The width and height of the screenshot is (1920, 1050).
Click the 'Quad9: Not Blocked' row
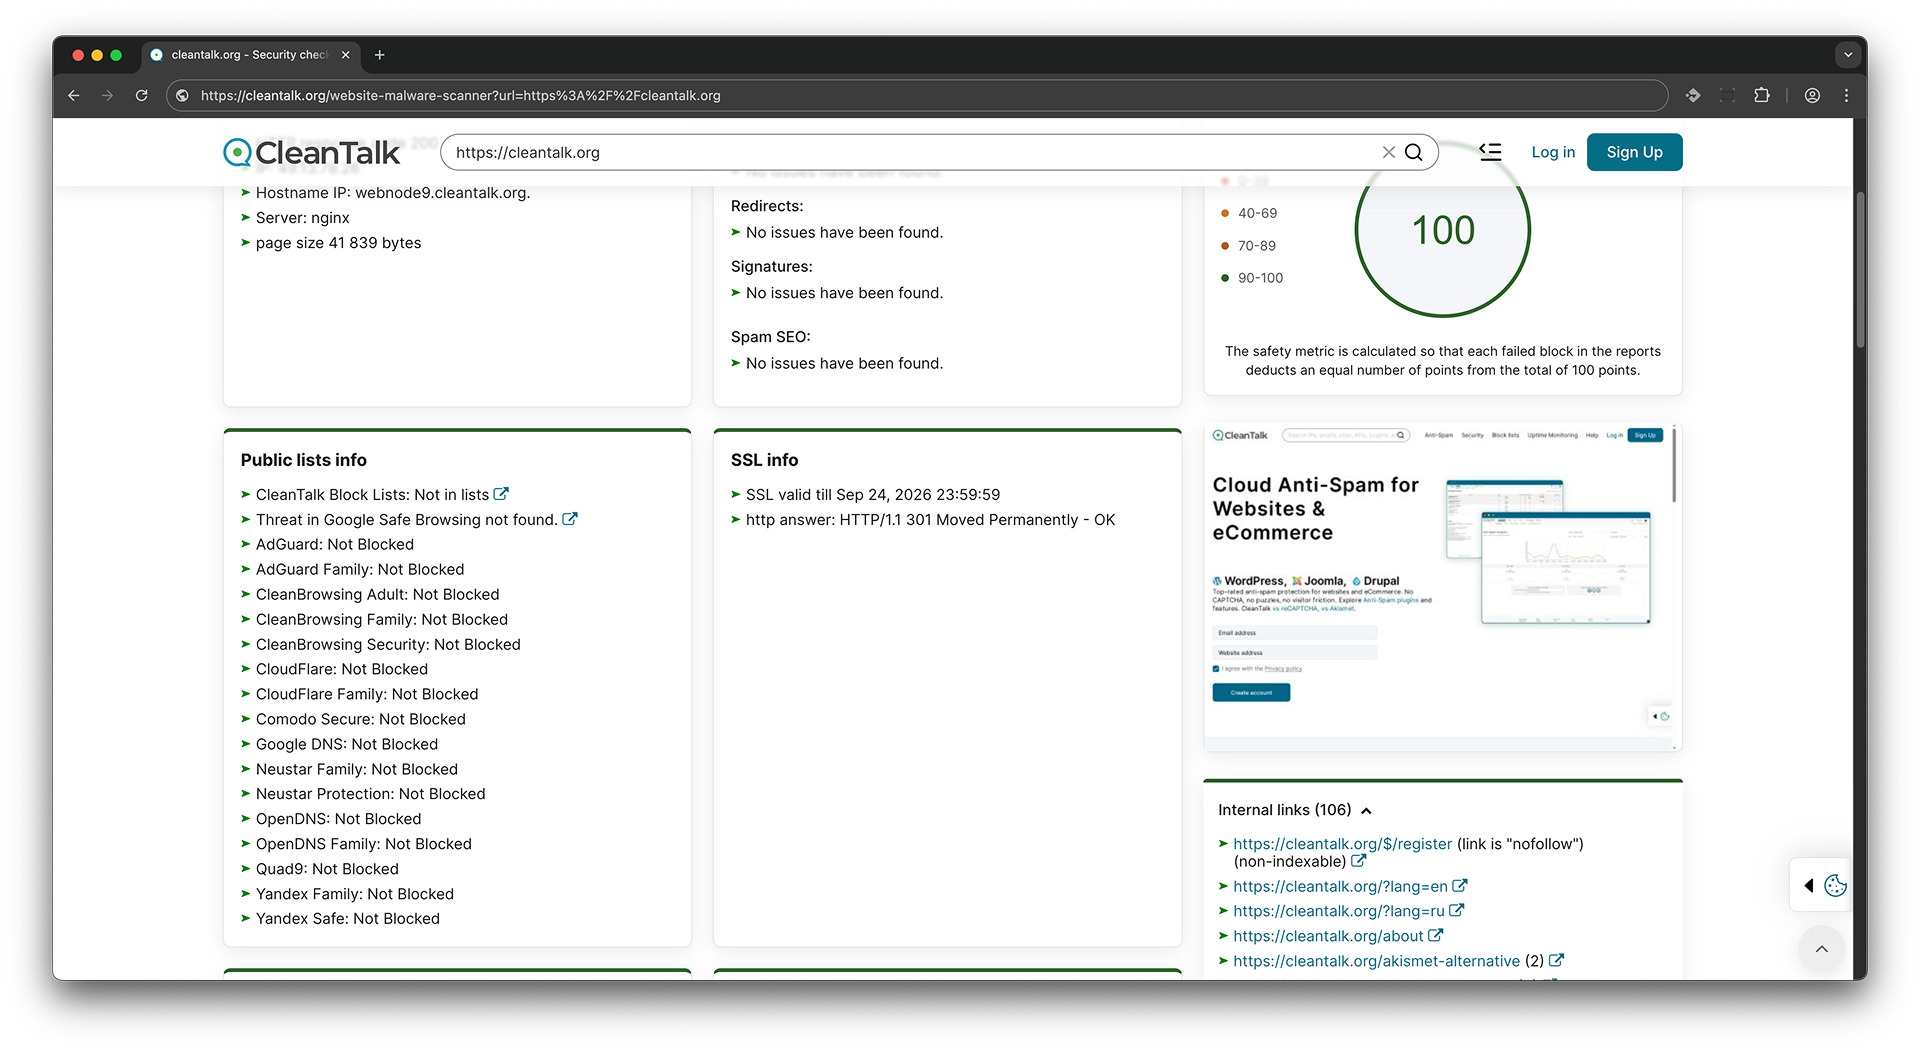pos(327,869)
